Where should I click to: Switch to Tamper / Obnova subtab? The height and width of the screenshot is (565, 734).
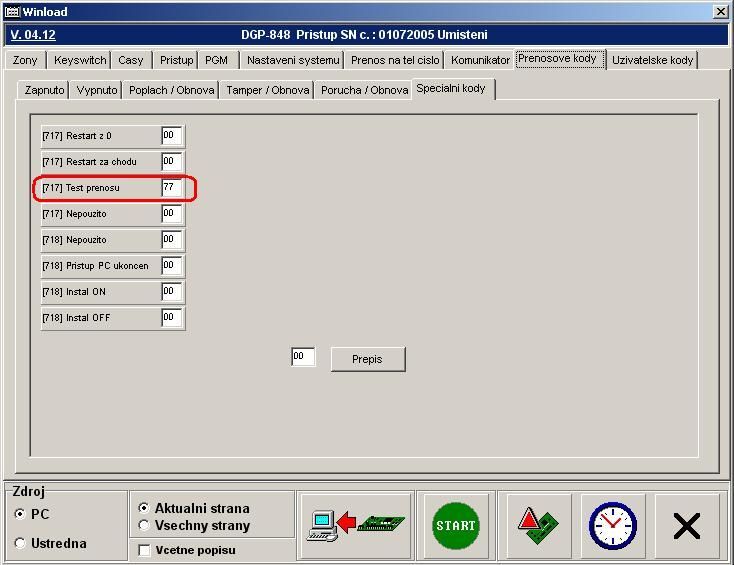[267, 90]
